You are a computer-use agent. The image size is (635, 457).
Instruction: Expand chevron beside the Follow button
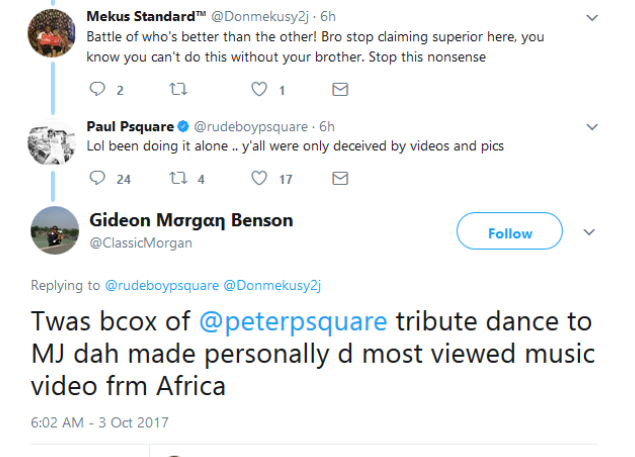coord(589,233)
